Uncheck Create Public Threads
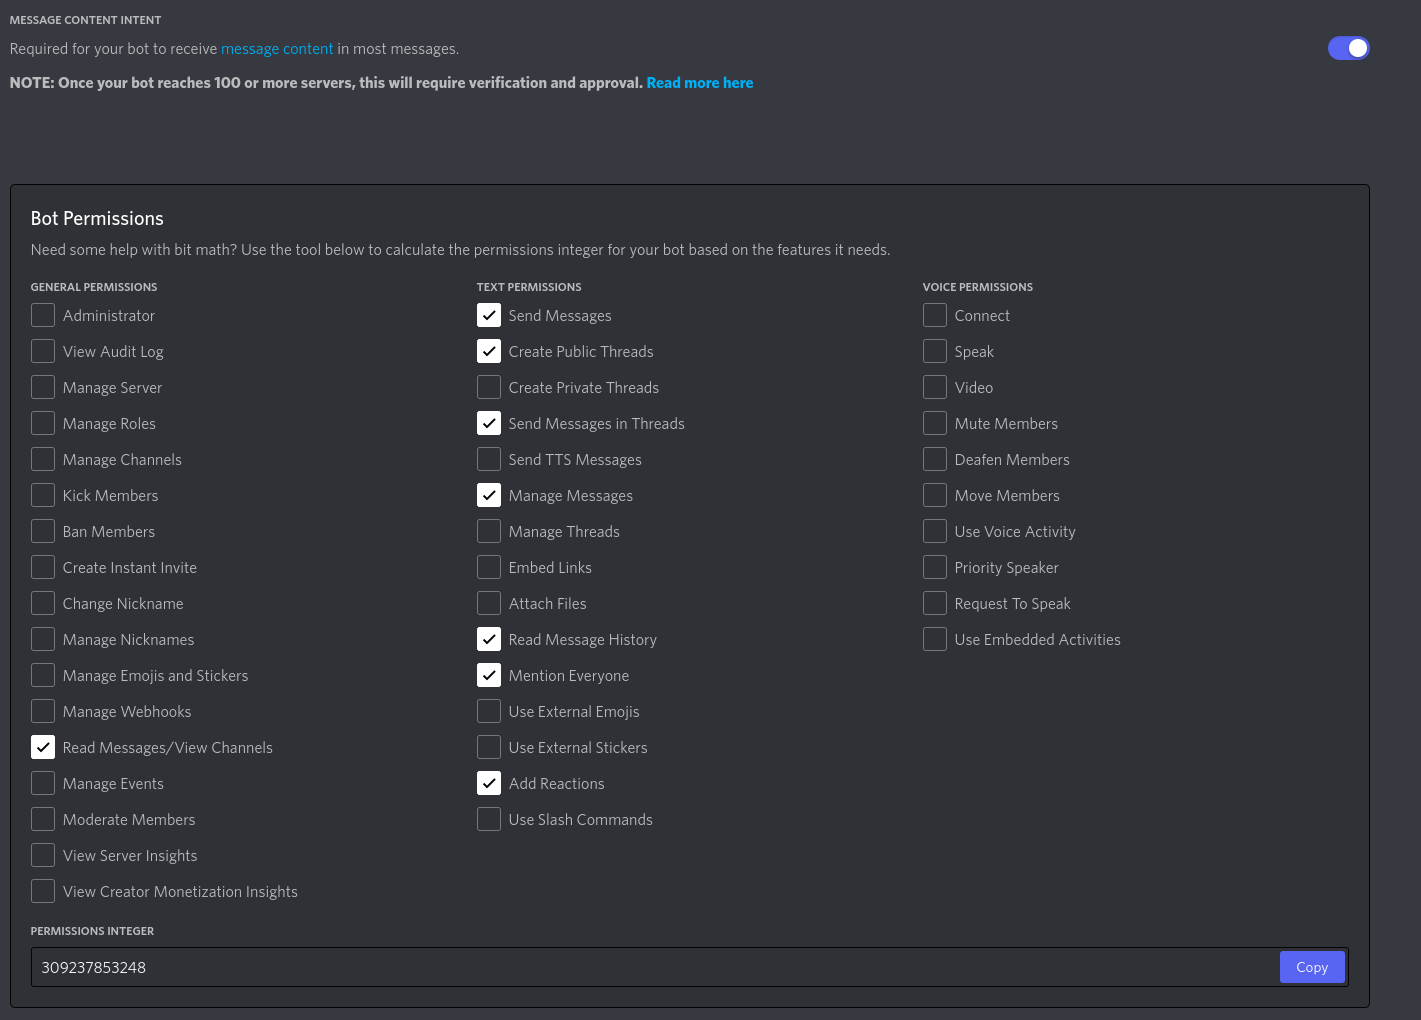 coord(489,351)
